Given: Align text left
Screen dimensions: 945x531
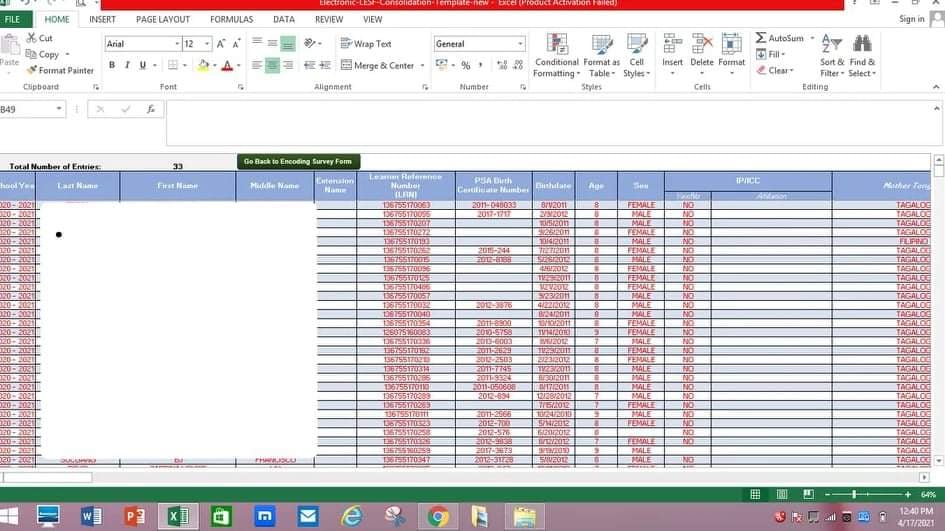Looking at the screenshot, I should pos(257,65).
